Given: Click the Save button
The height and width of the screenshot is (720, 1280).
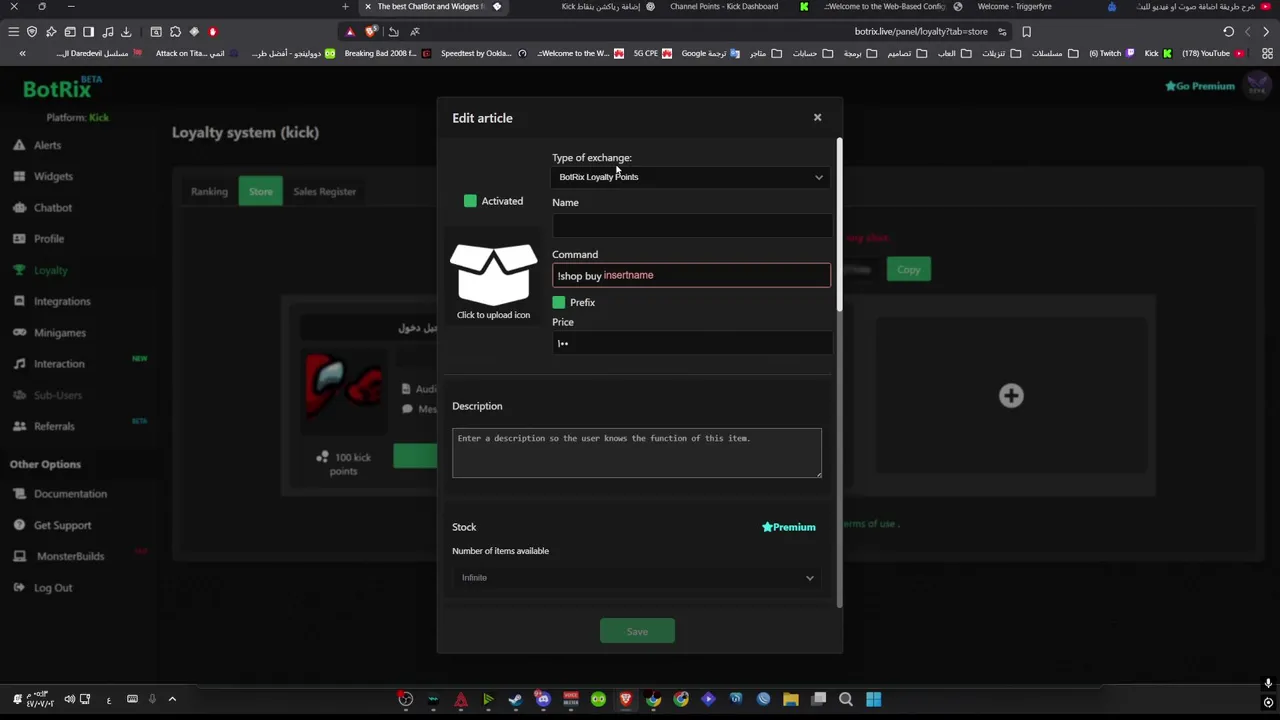Looking at the screenshot, I should tap(637, 632).
